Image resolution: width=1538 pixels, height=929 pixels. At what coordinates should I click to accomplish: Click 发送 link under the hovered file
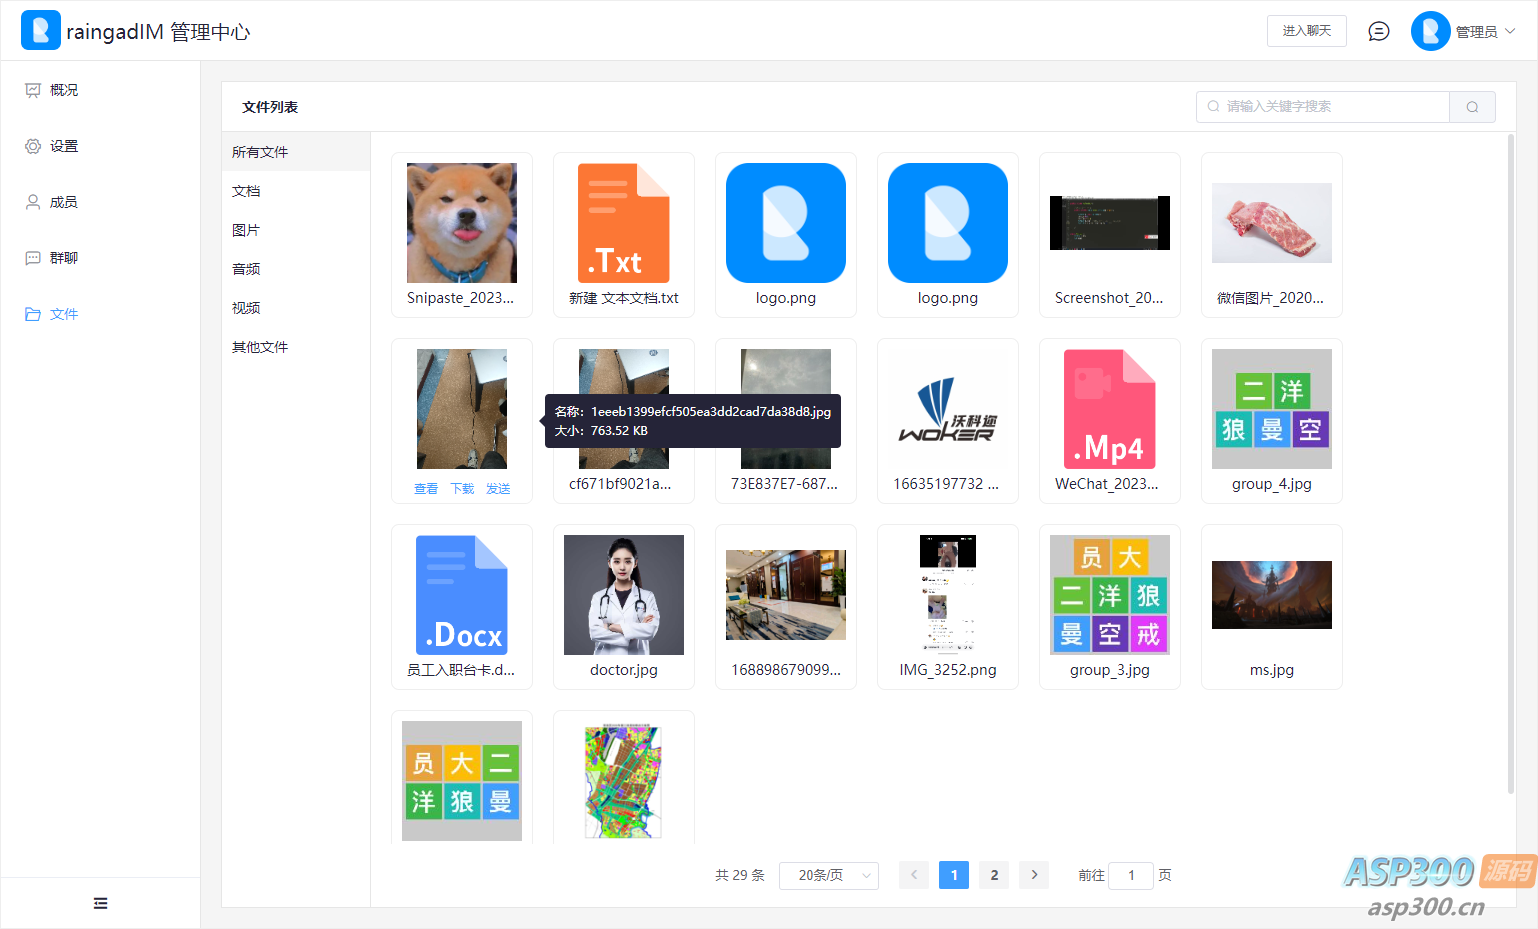pos(498,489)
